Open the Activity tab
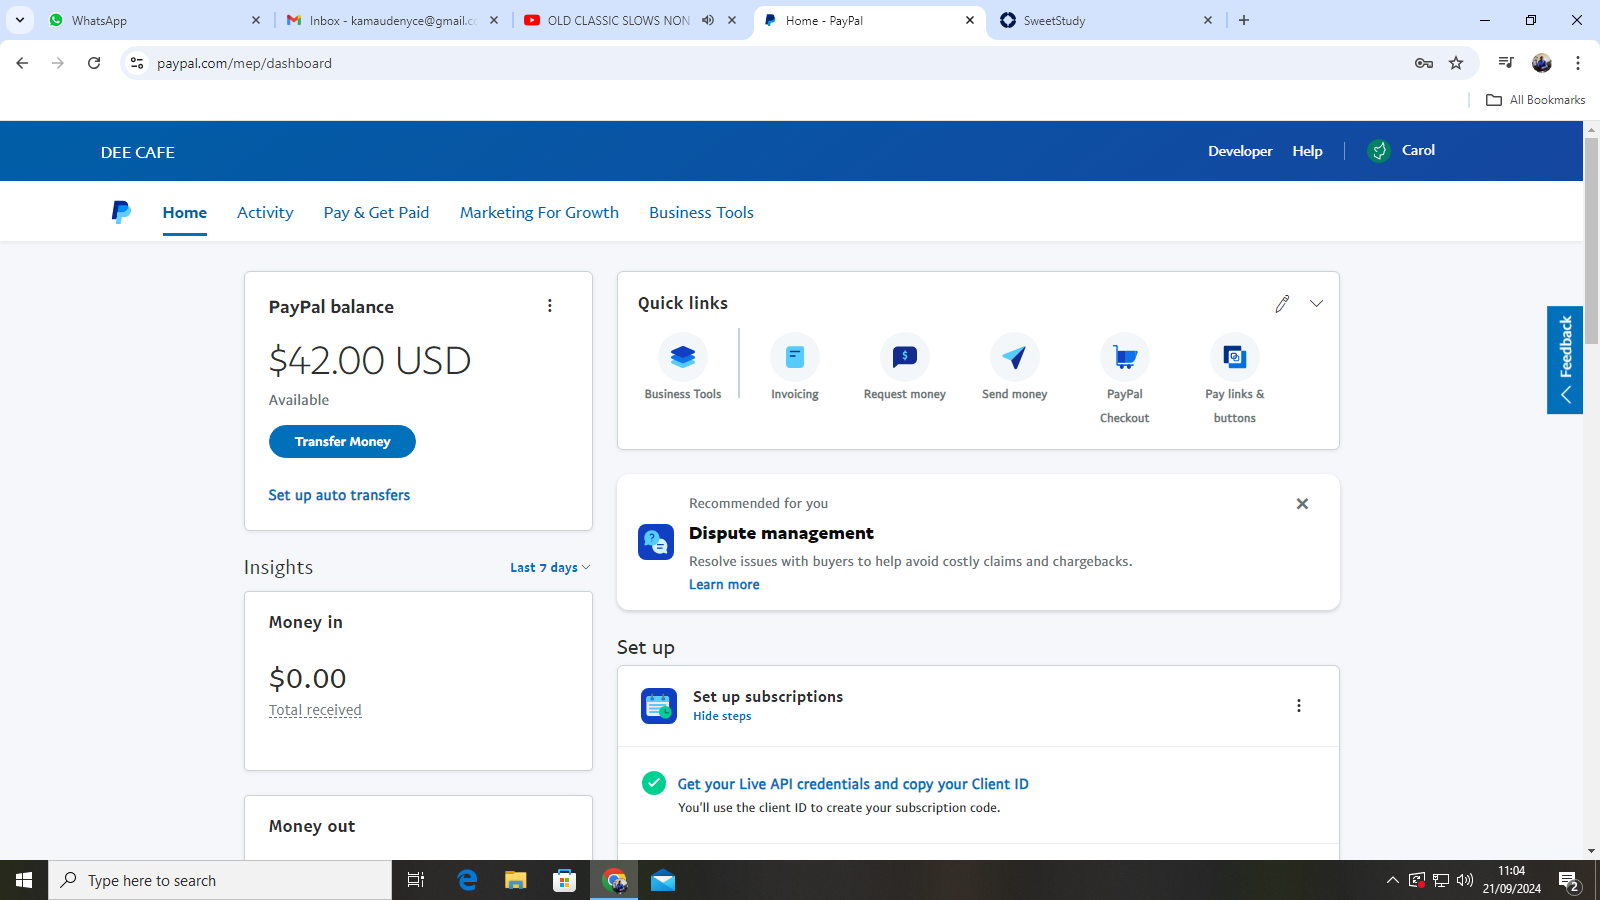Viewport: 1600px width, 900px height. (x=265, y=212)
